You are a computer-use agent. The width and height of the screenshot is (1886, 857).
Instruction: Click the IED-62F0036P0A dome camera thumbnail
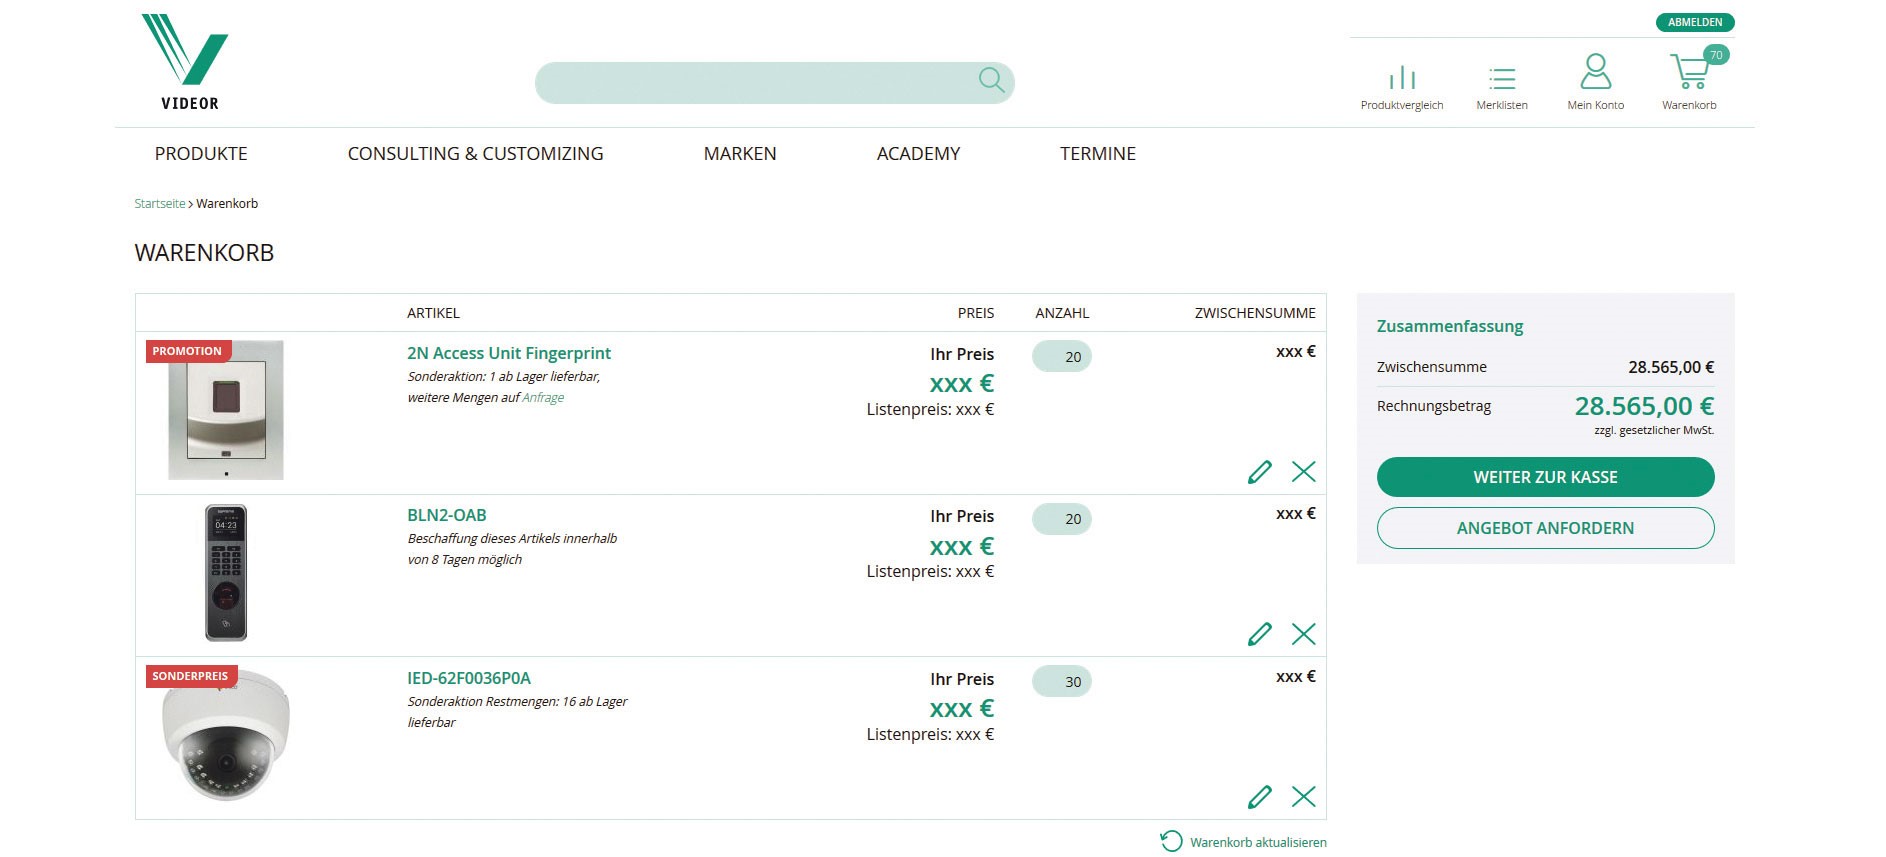[x=226, y=735]
